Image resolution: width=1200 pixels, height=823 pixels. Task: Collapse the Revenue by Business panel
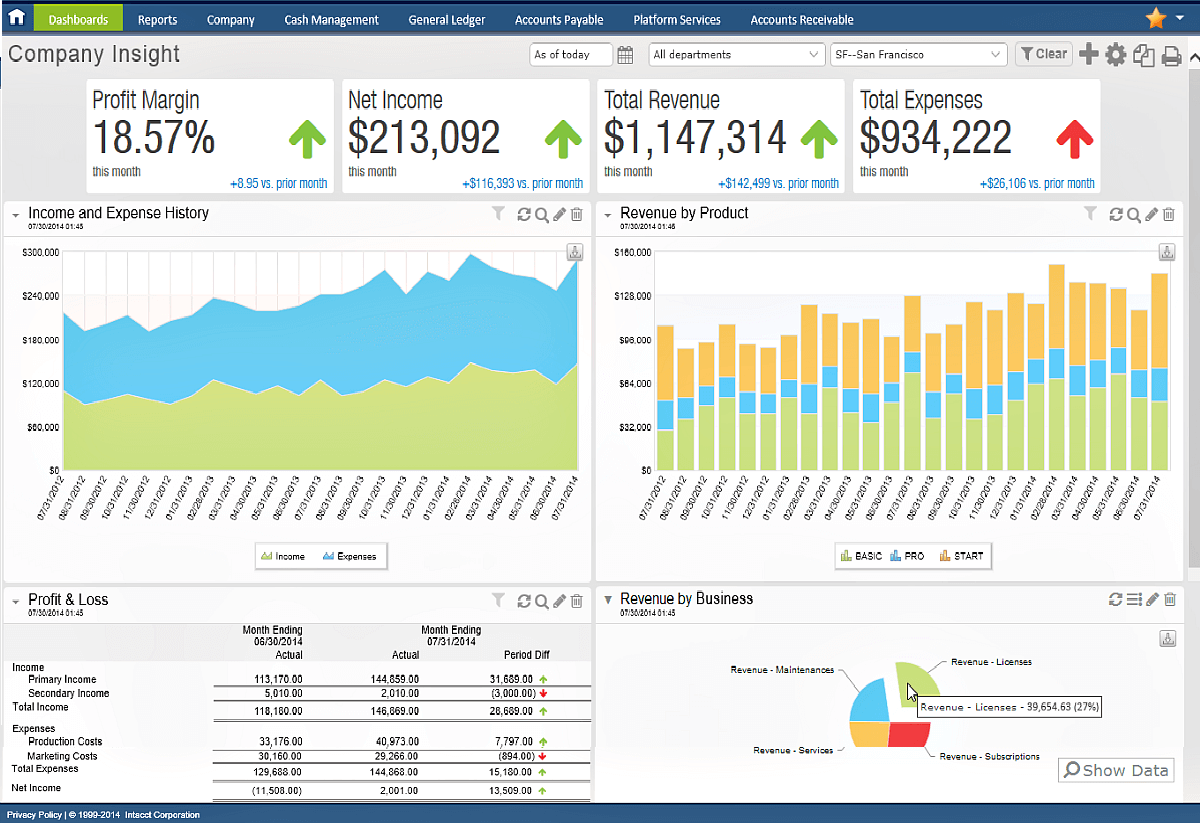tap(608, 600)
